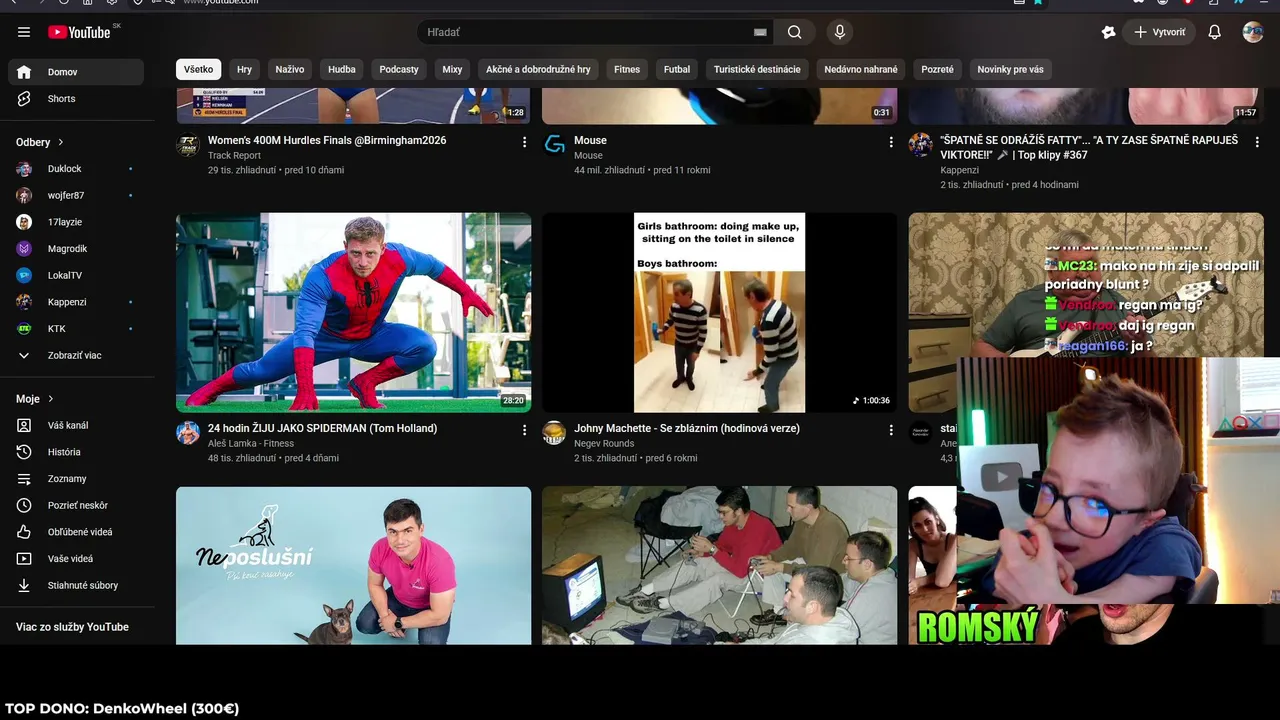Start voice search with the microphone

pos(840,32)
